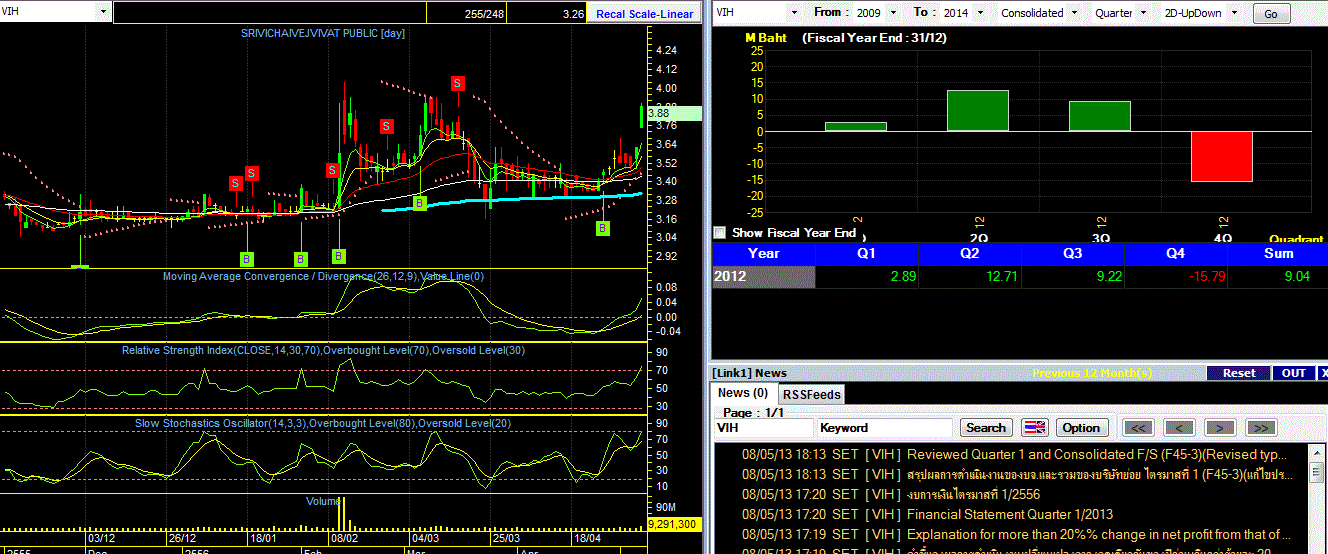Click the Q1 value 2.89 cell
This screenshot has height=554, width=1328.
(x=866, y=277)
